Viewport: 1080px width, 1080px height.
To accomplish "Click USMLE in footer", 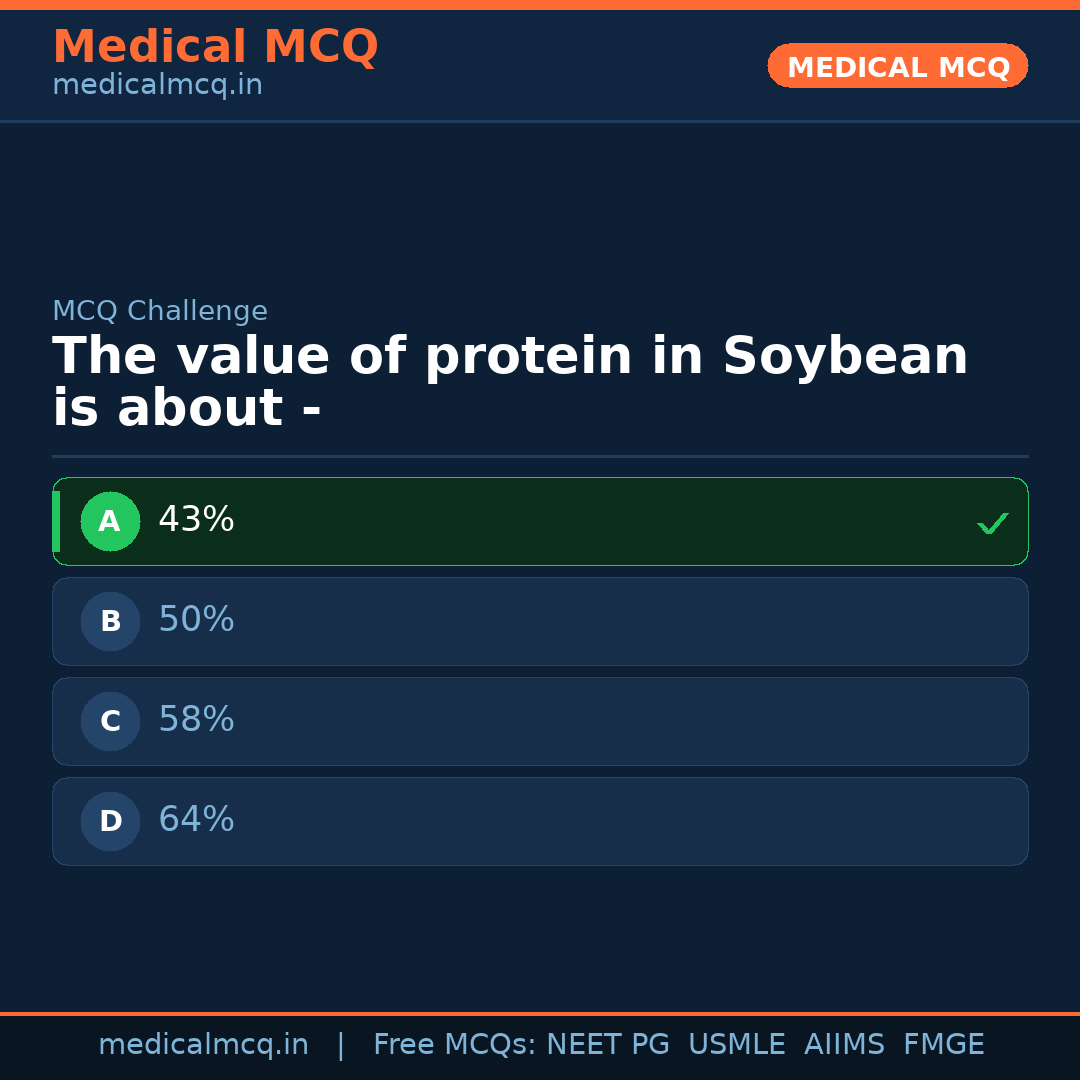I will (736, 1045).
